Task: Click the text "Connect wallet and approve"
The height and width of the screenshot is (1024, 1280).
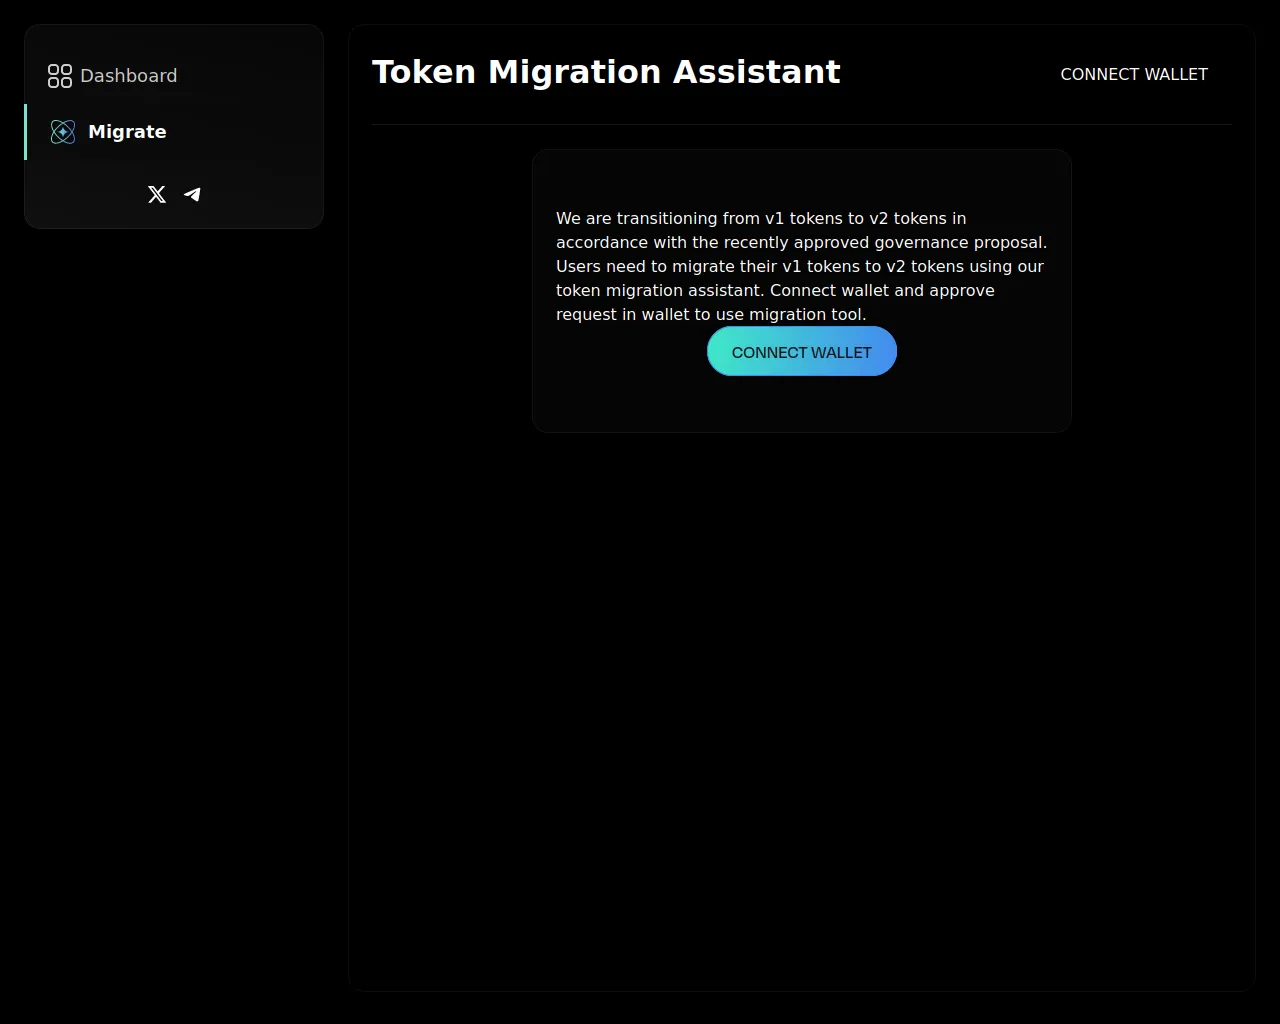Action: [x=881, y=291]
